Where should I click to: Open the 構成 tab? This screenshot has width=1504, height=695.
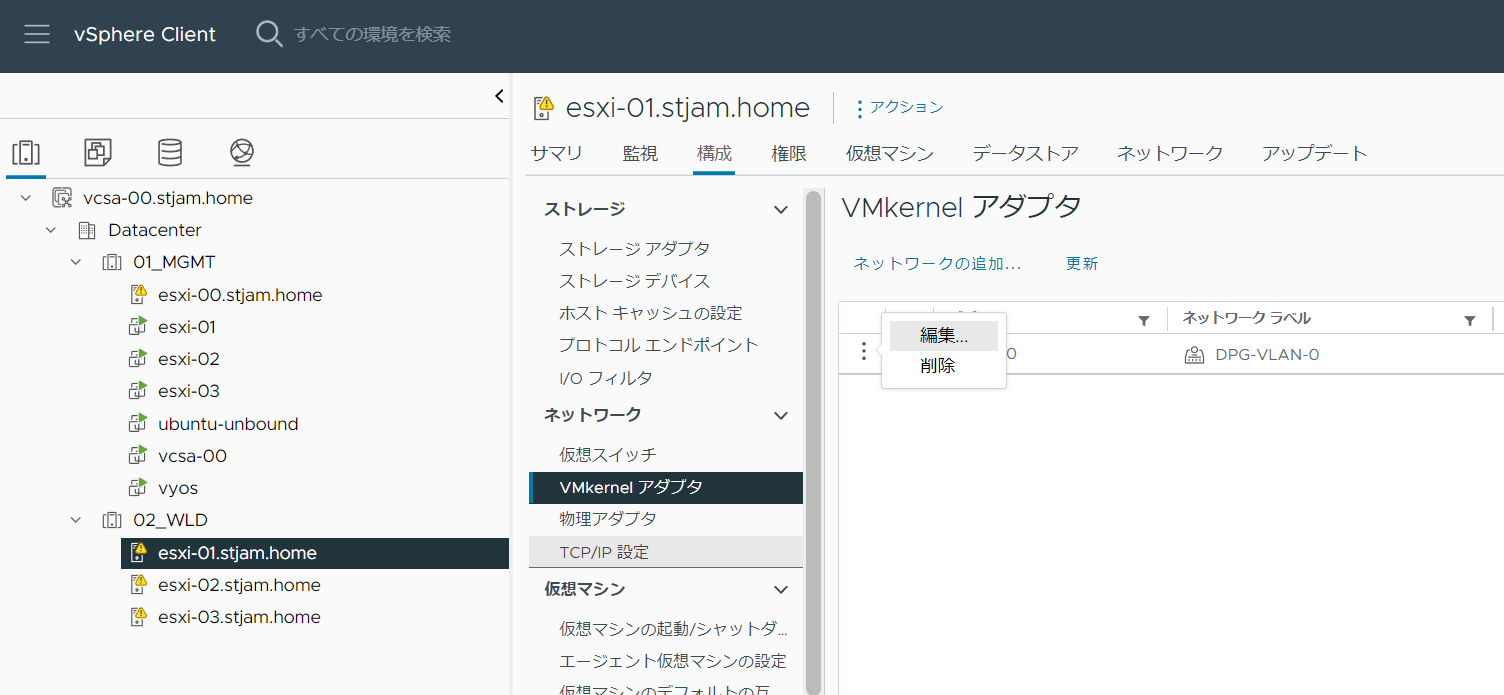pos(714,153)
